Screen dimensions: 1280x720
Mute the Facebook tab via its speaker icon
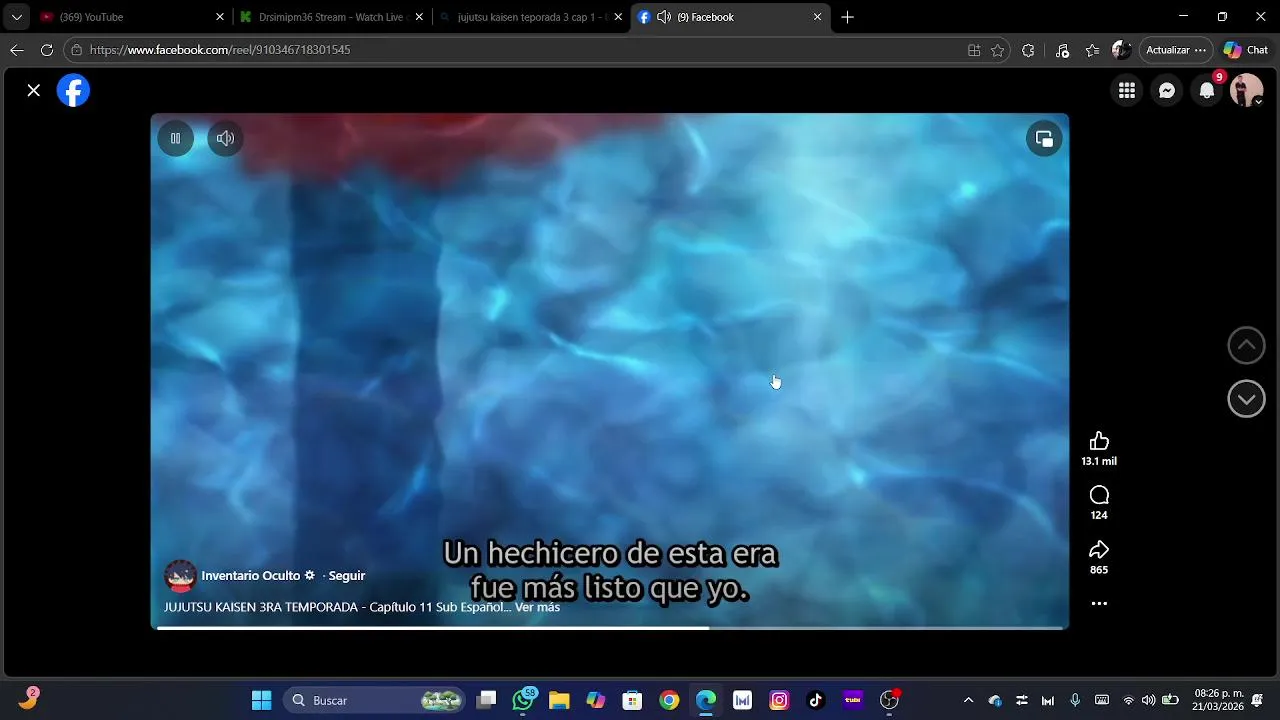point(663,17)
